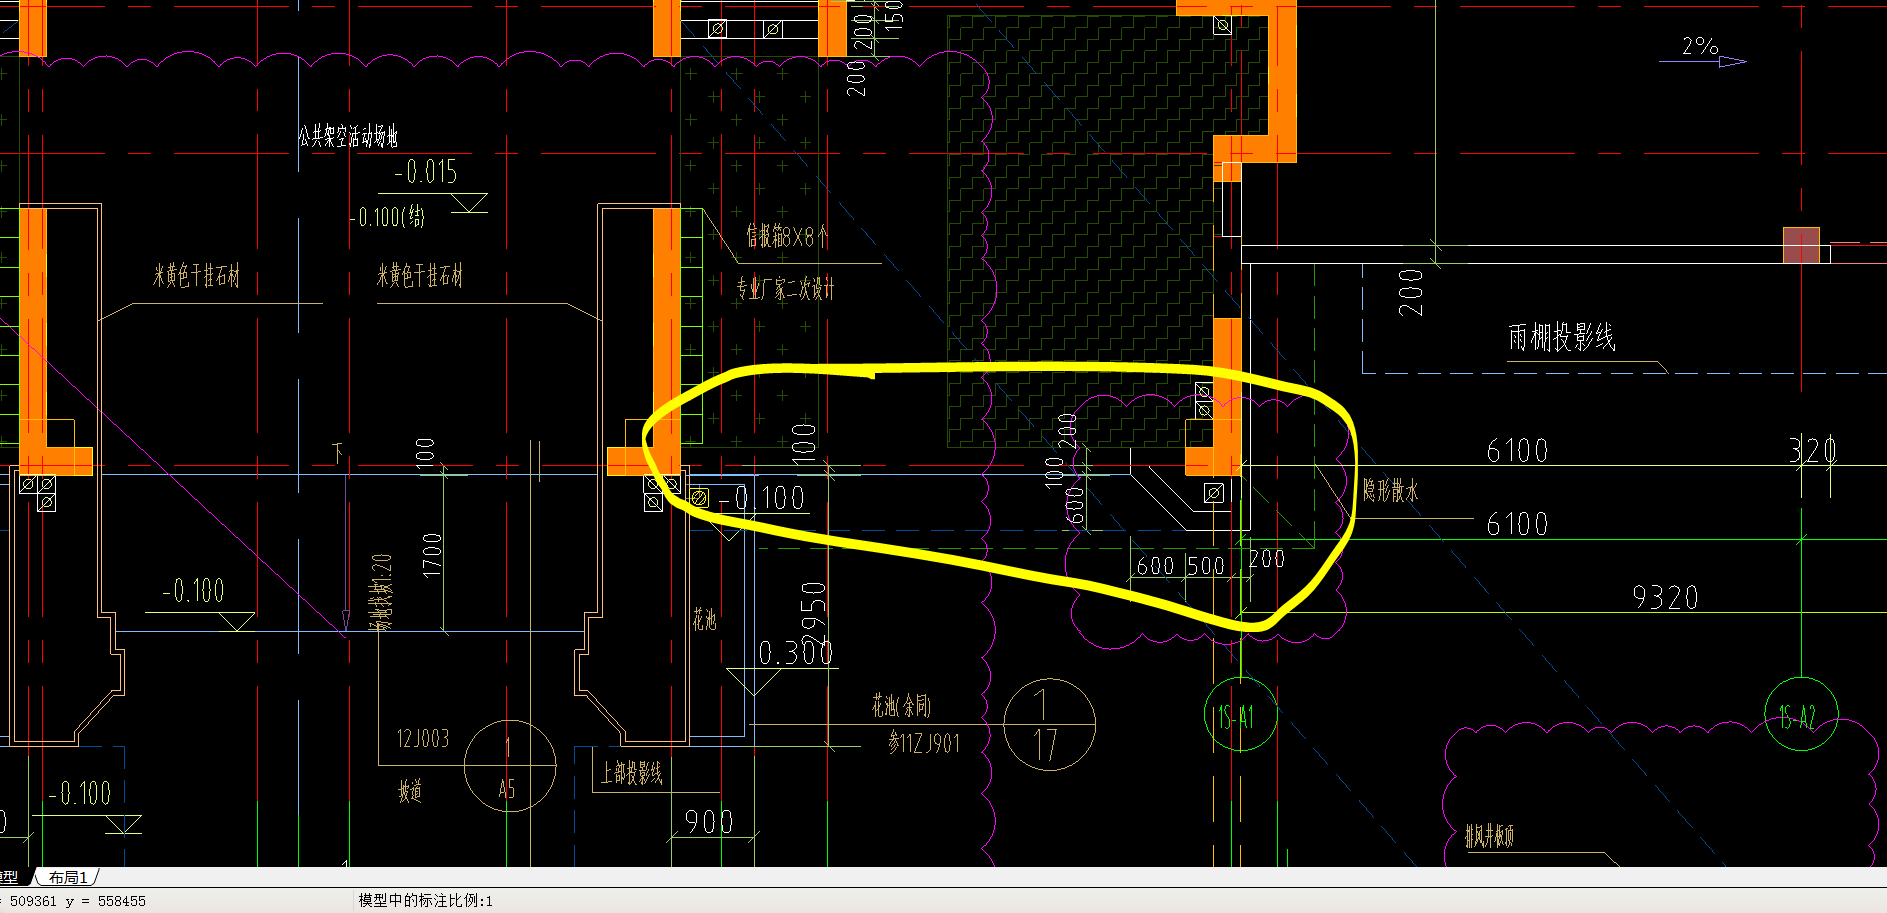Select the 花池(余同) annotation
Image resolution: width=1887 pixels, height=913 pixels.
tap(901, 706)
